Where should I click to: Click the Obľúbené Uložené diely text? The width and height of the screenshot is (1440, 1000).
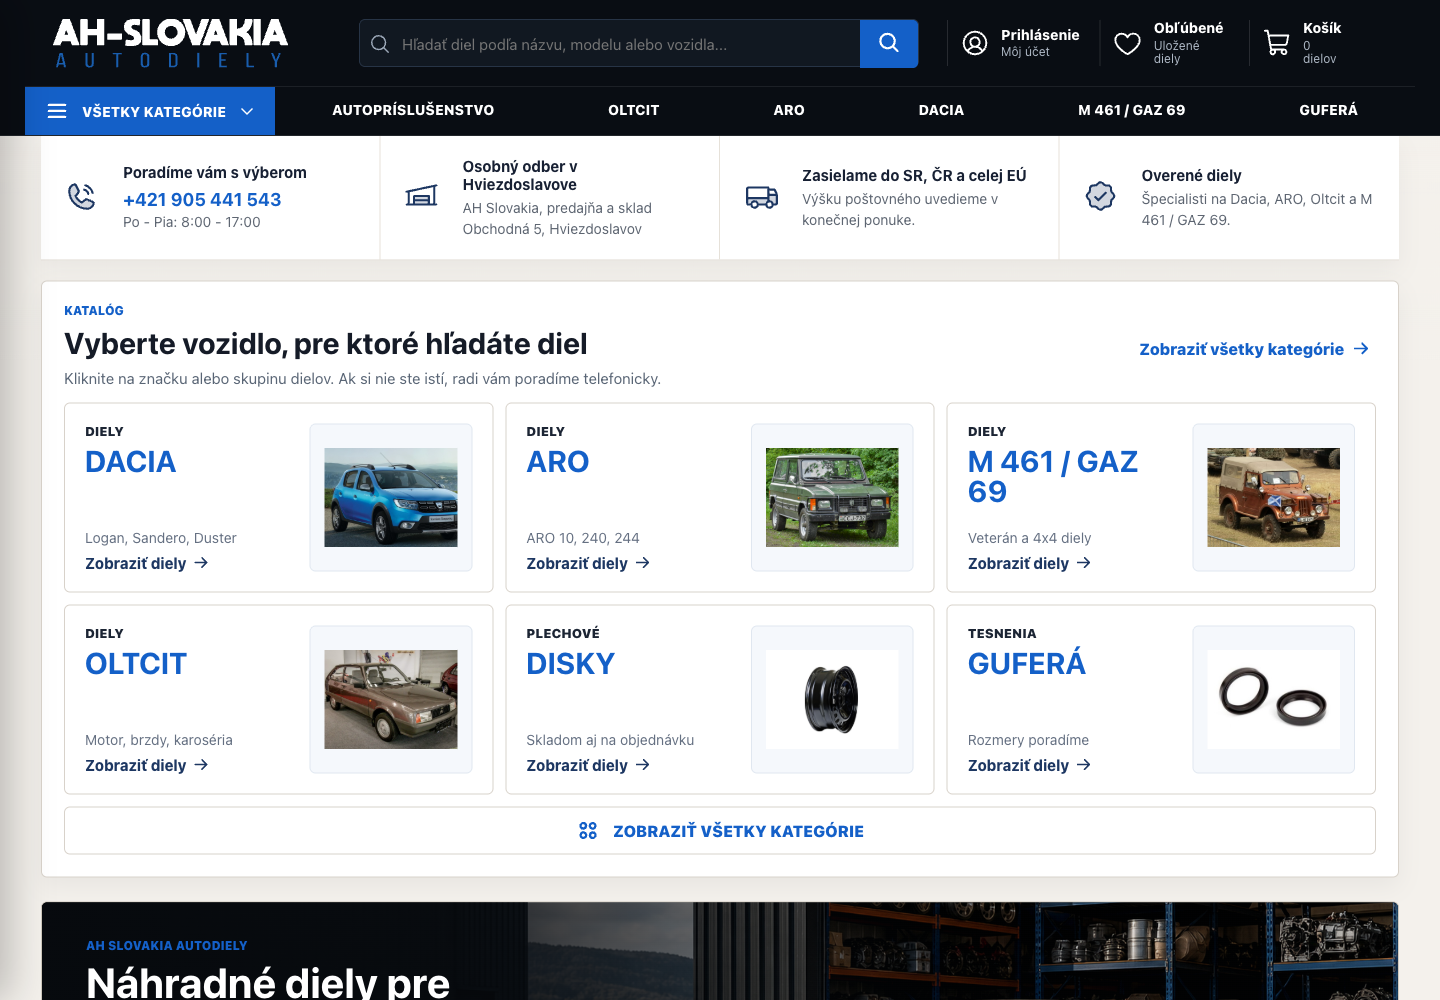pyautogui.click(x=1188, y=43)
